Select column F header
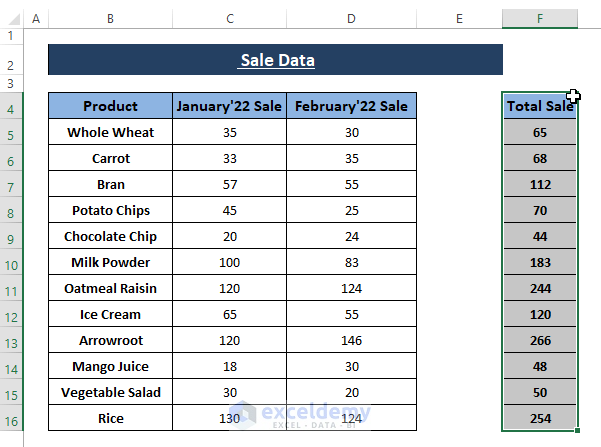 540,19
